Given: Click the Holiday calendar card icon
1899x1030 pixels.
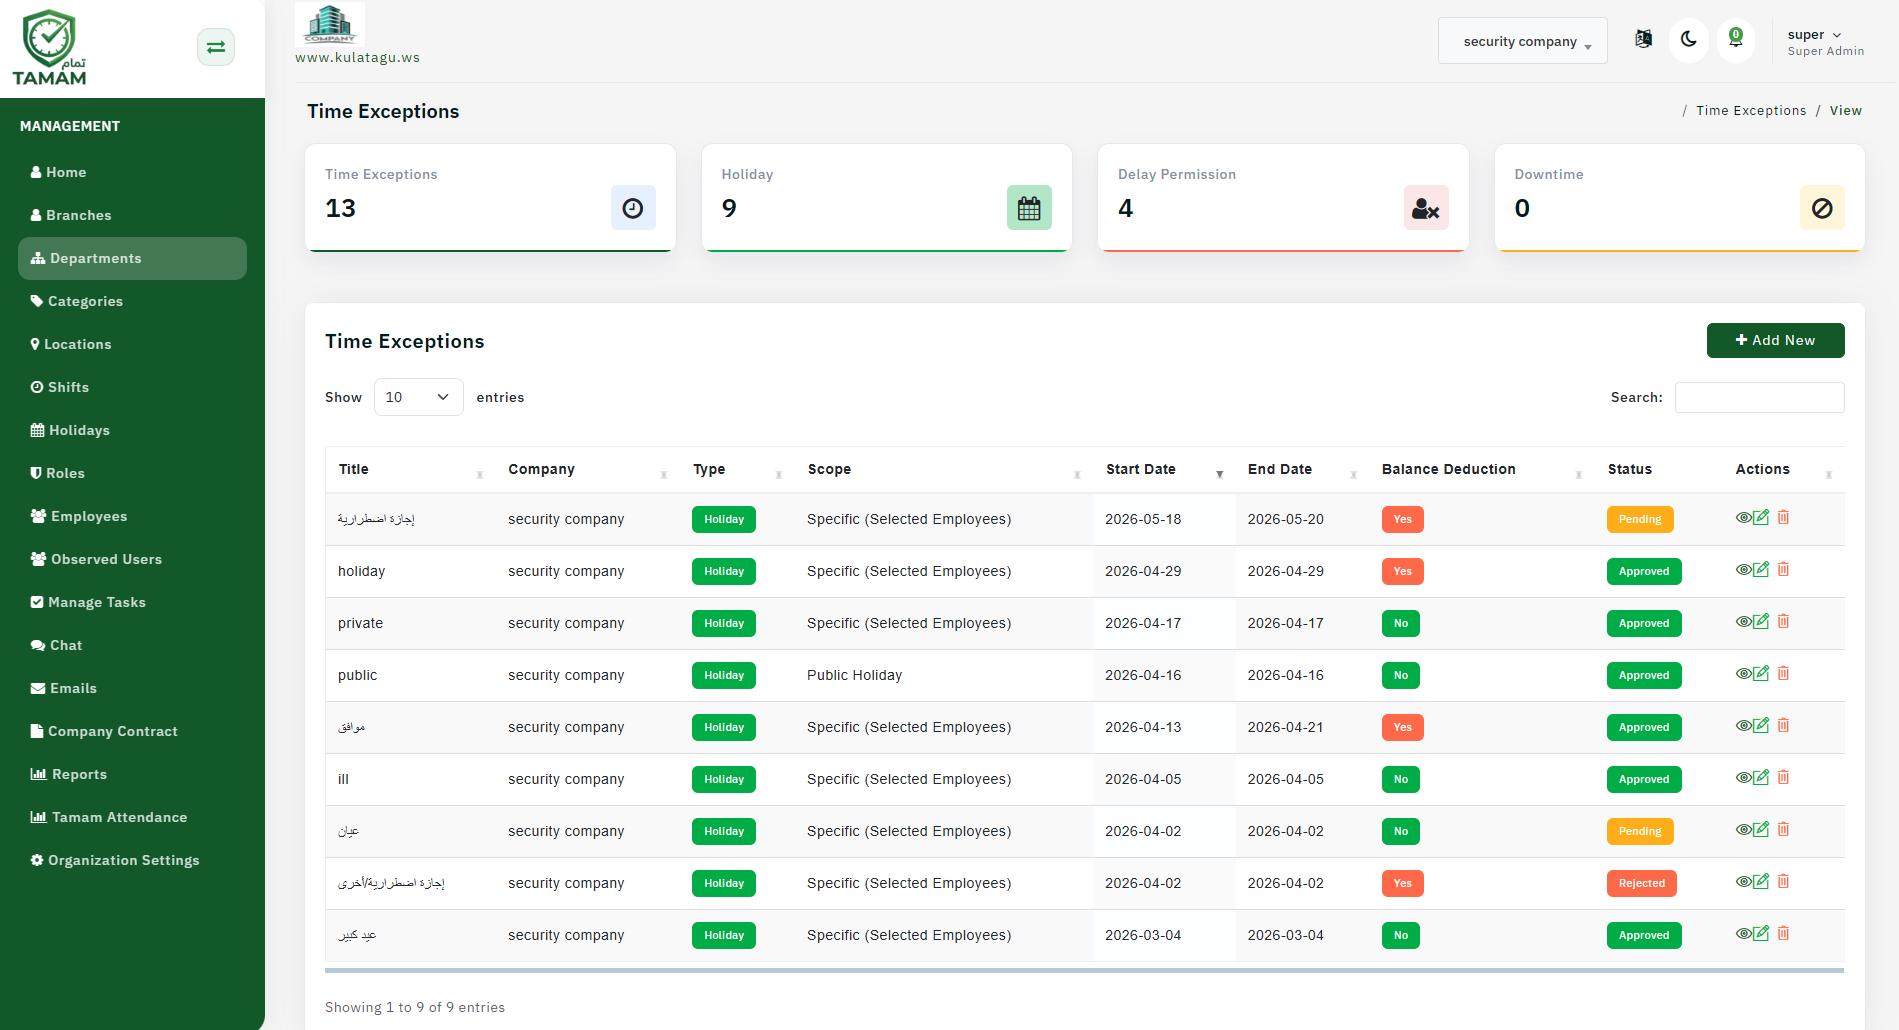Looking at the screenshot, I should pyautogui.click(x=1029, y=208).
